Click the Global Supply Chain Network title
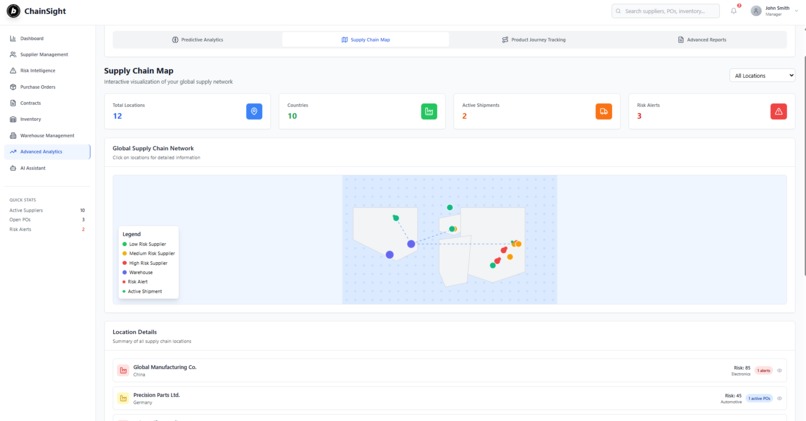The width and height of the screenshot is (806, 421). (153, 148)
